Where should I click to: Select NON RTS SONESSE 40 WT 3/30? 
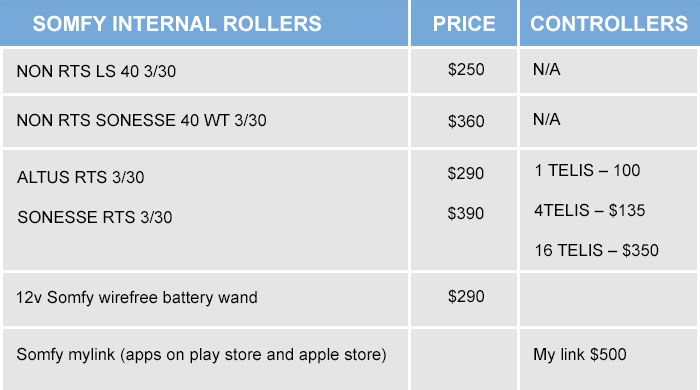[x=142, y=120]
